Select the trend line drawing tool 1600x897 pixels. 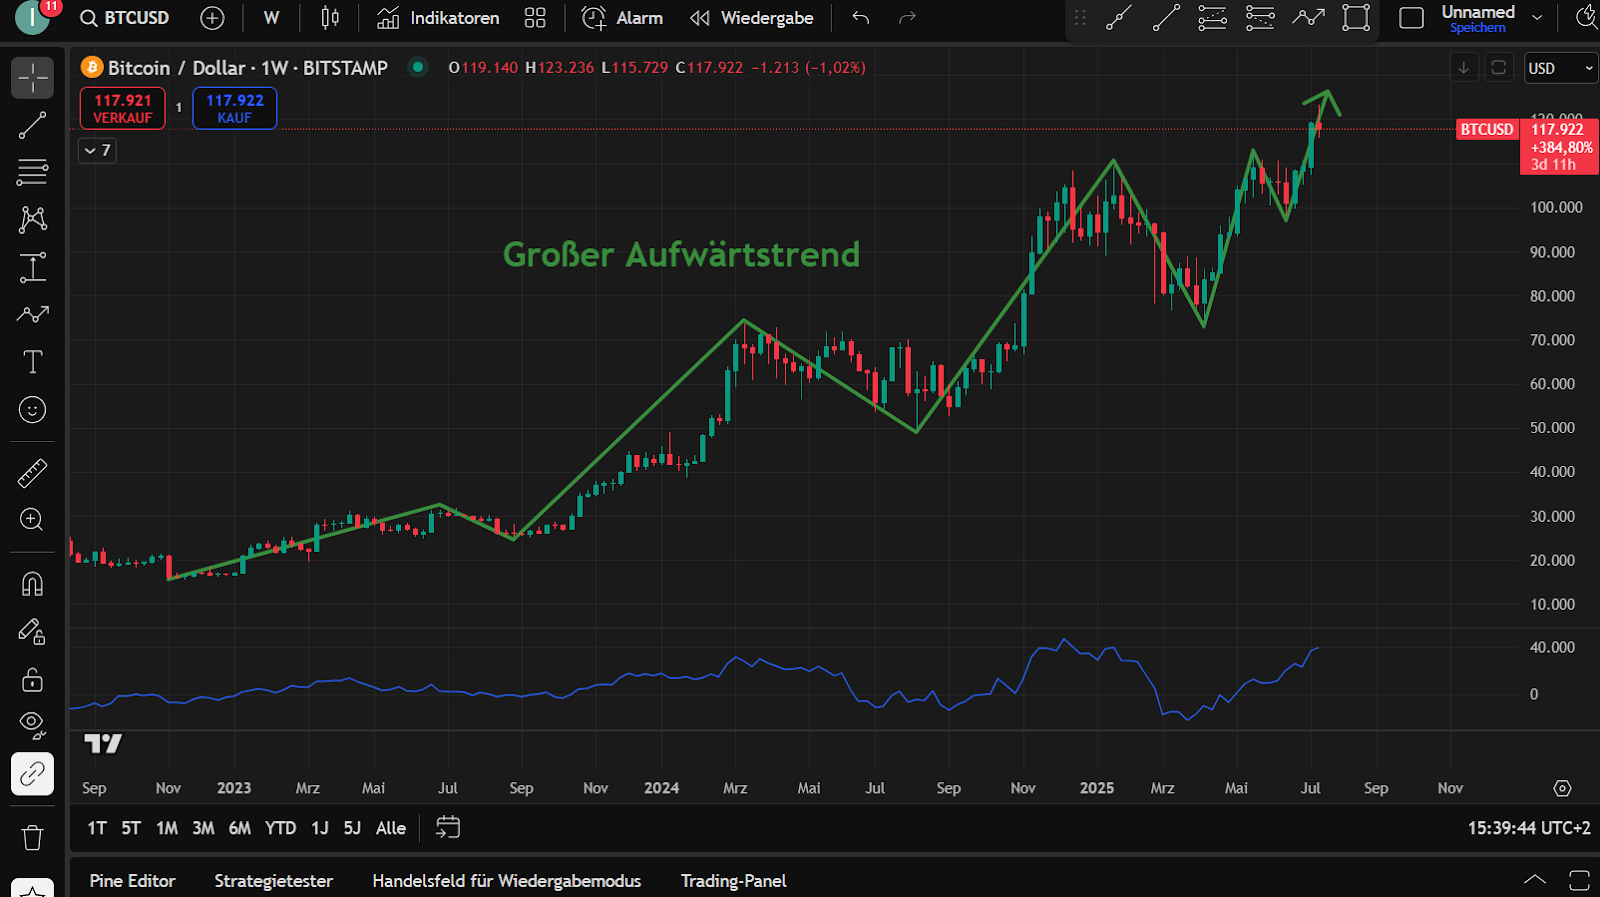click(x=32, y=125)
